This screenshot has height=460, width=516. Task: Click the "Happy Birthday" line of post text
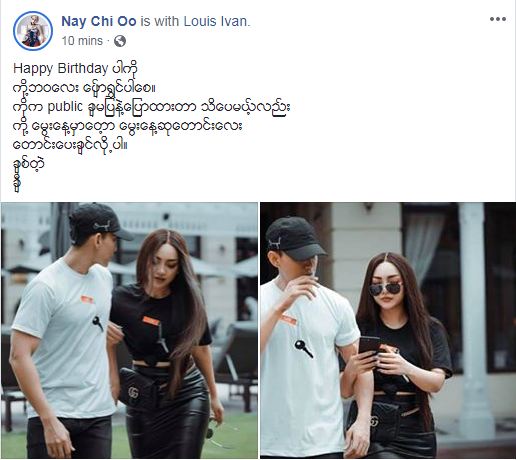(x=75, y=68)
